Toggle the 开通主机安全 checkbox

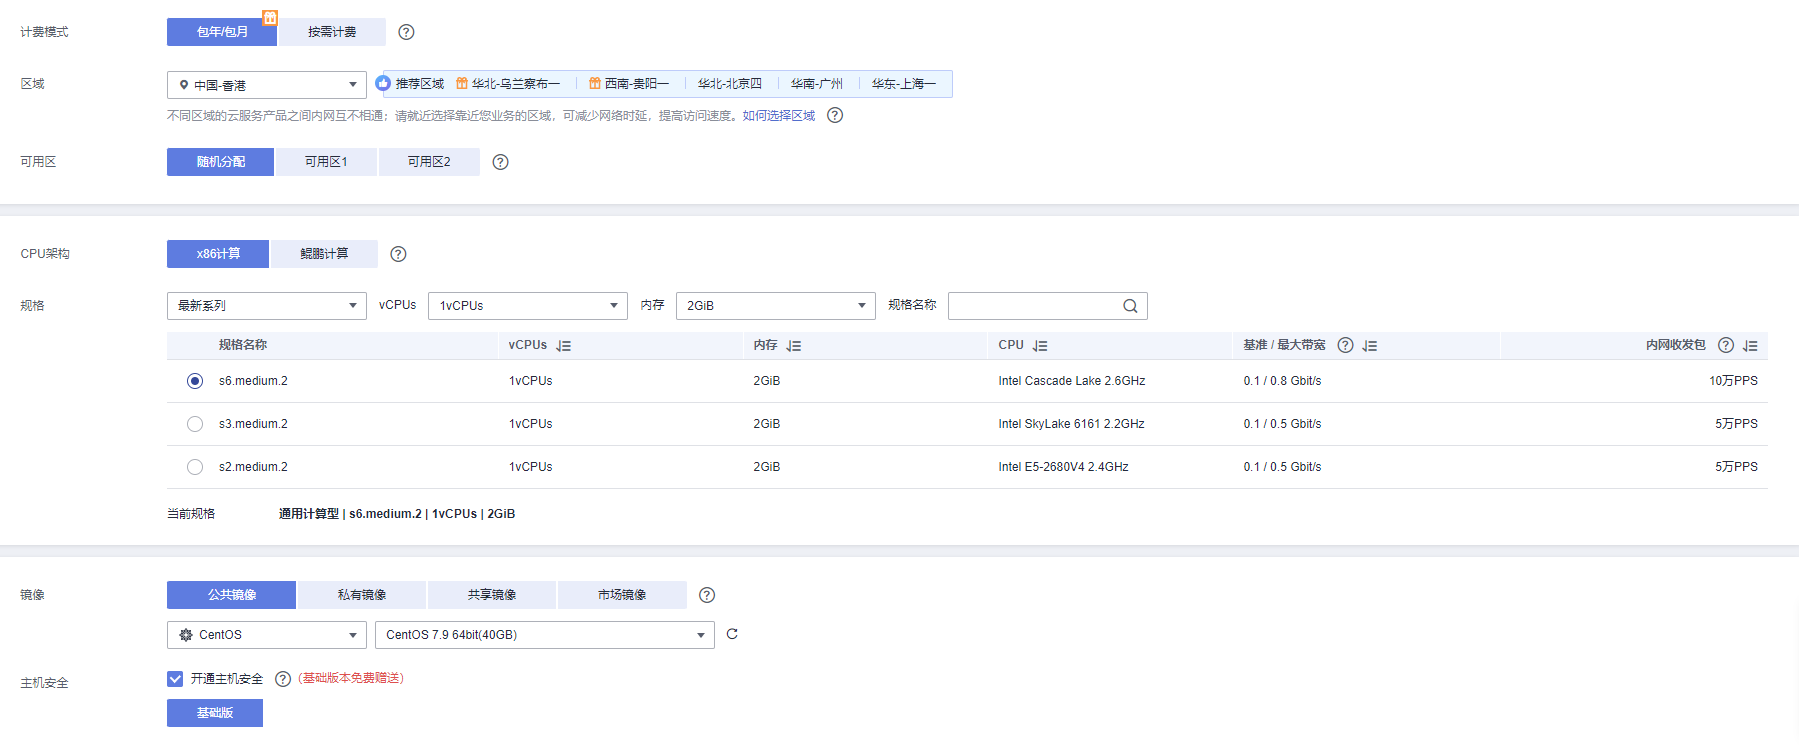175,679
